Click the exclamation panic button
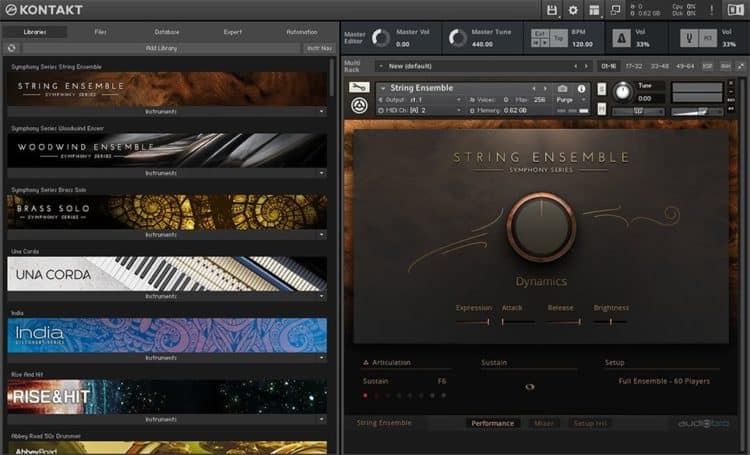The height and width of the screenshot is (455, 750). 711,10
